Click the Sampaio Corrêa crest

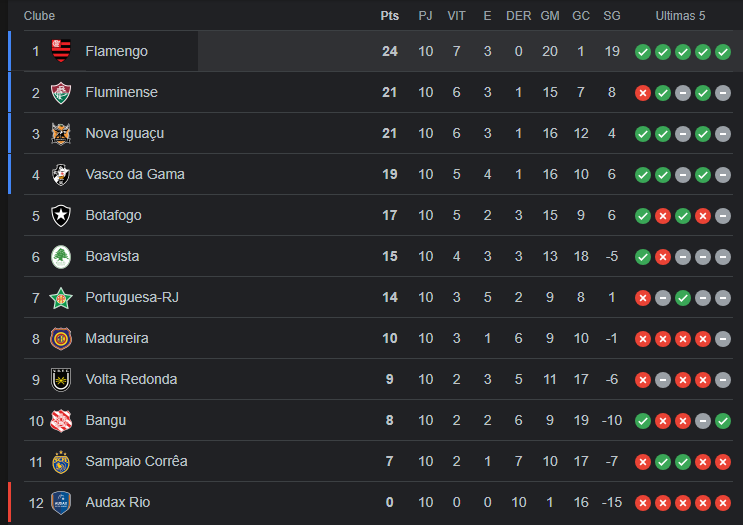61,462
